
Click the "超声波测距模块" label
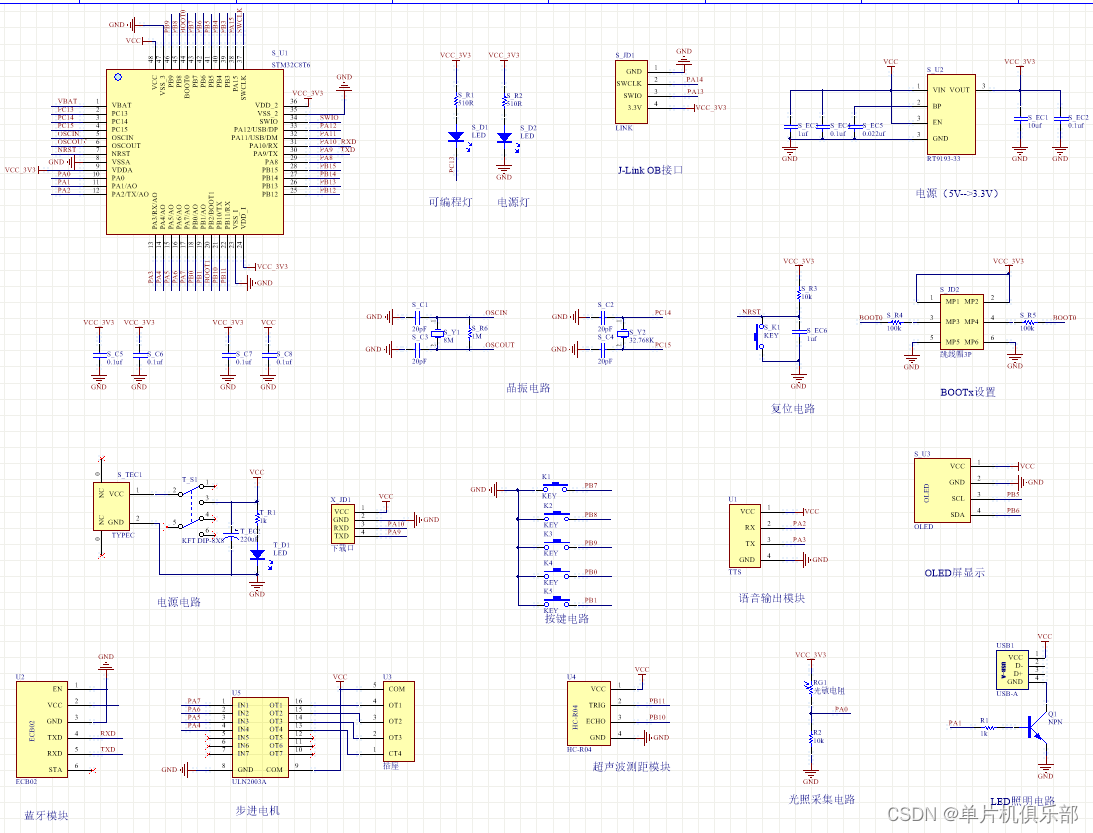click(632, 767)
